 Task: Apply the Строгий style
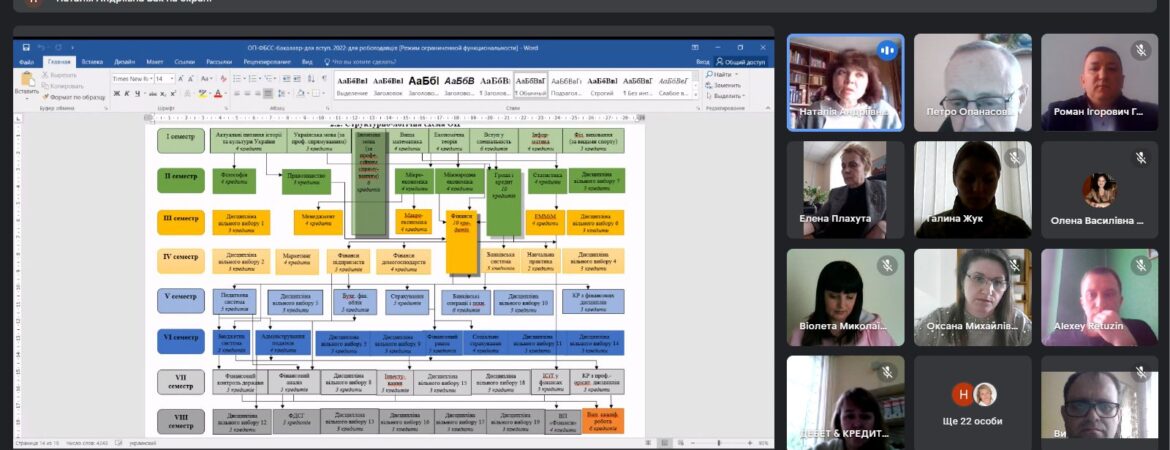point(602,84)
